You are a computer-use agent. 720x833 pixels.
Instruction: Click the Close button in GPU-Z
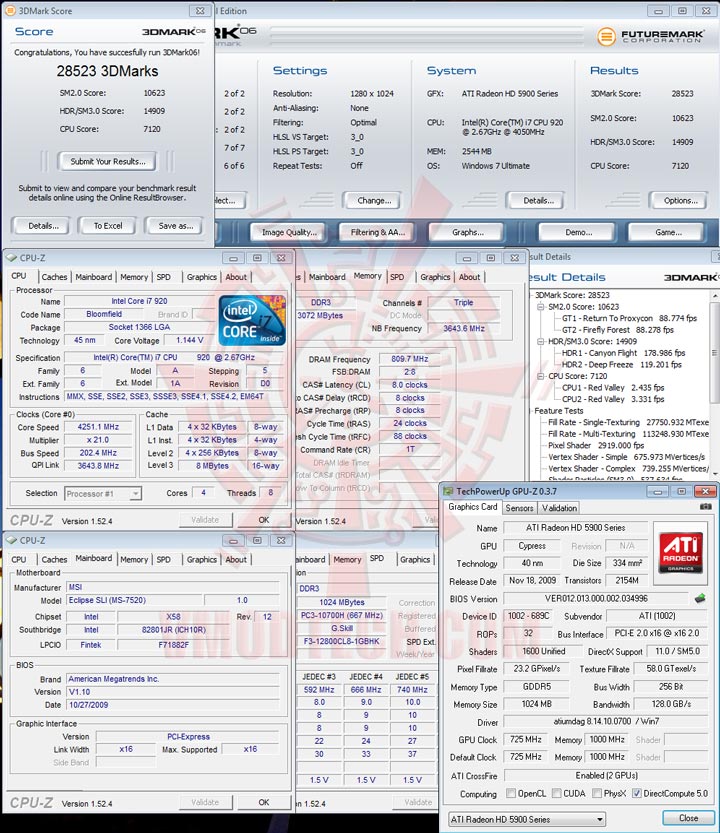coord(688,818)
